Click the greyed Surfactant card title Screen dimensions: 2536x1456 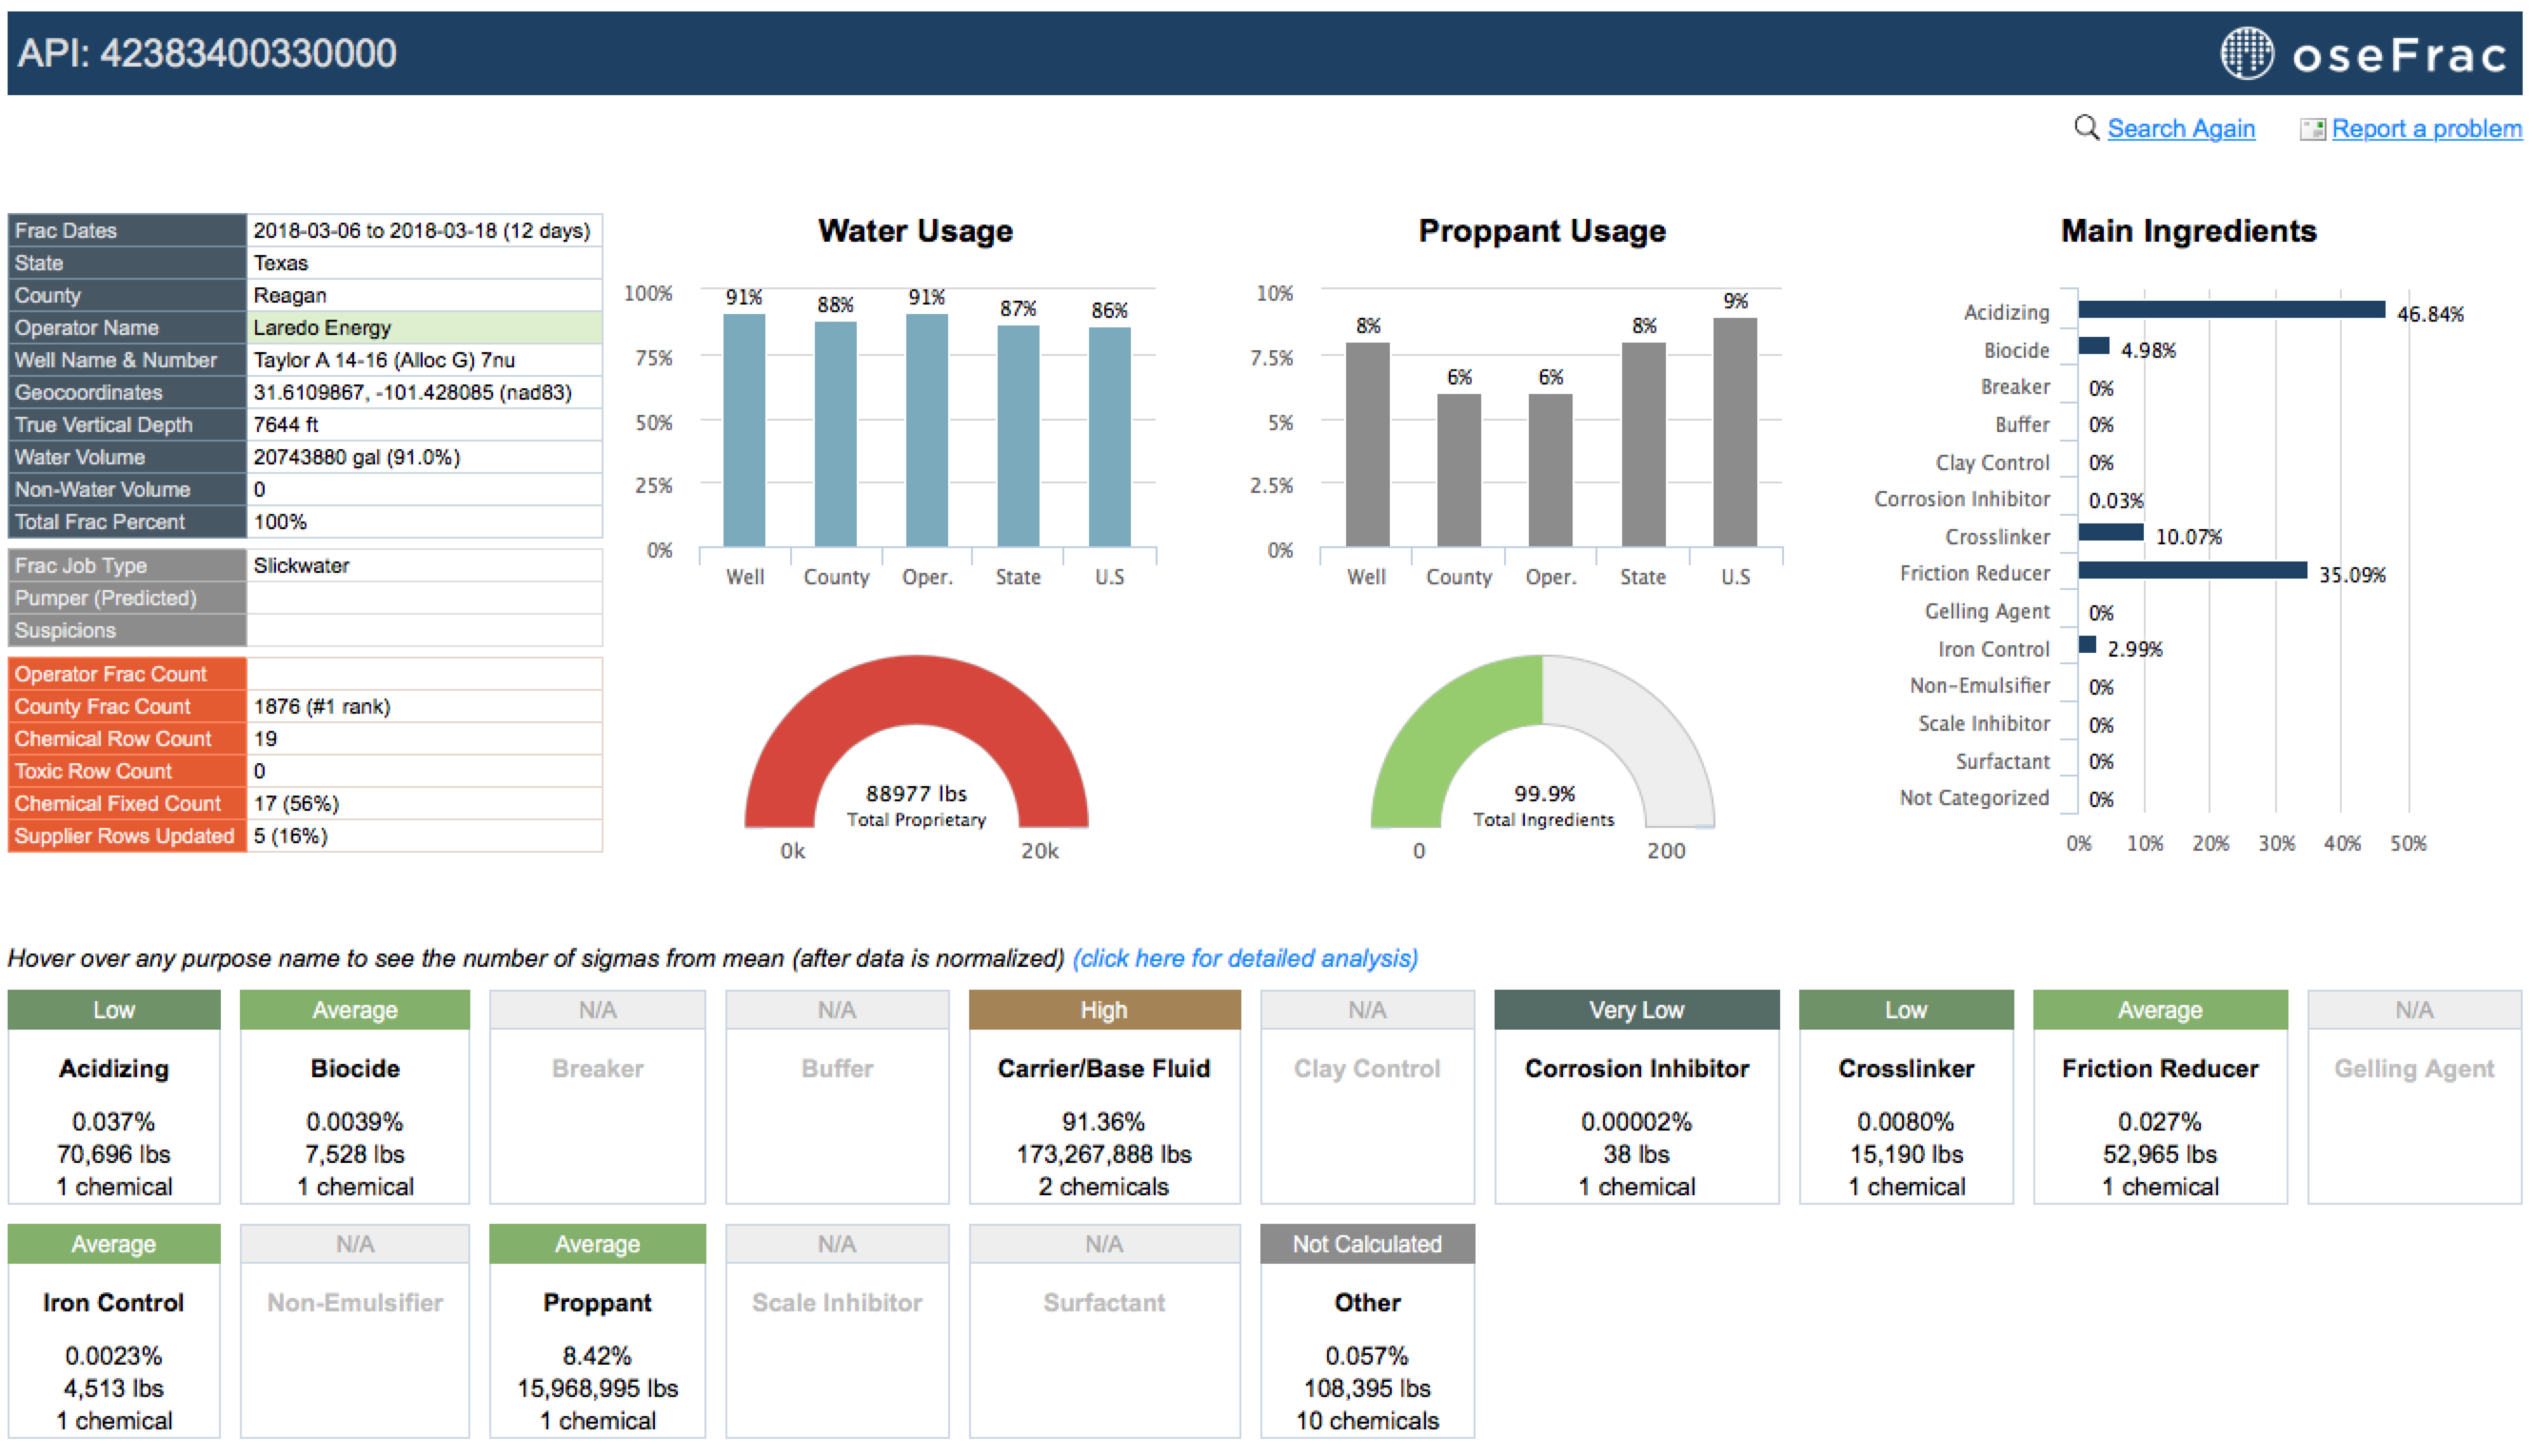[x=1104, y=1302]
